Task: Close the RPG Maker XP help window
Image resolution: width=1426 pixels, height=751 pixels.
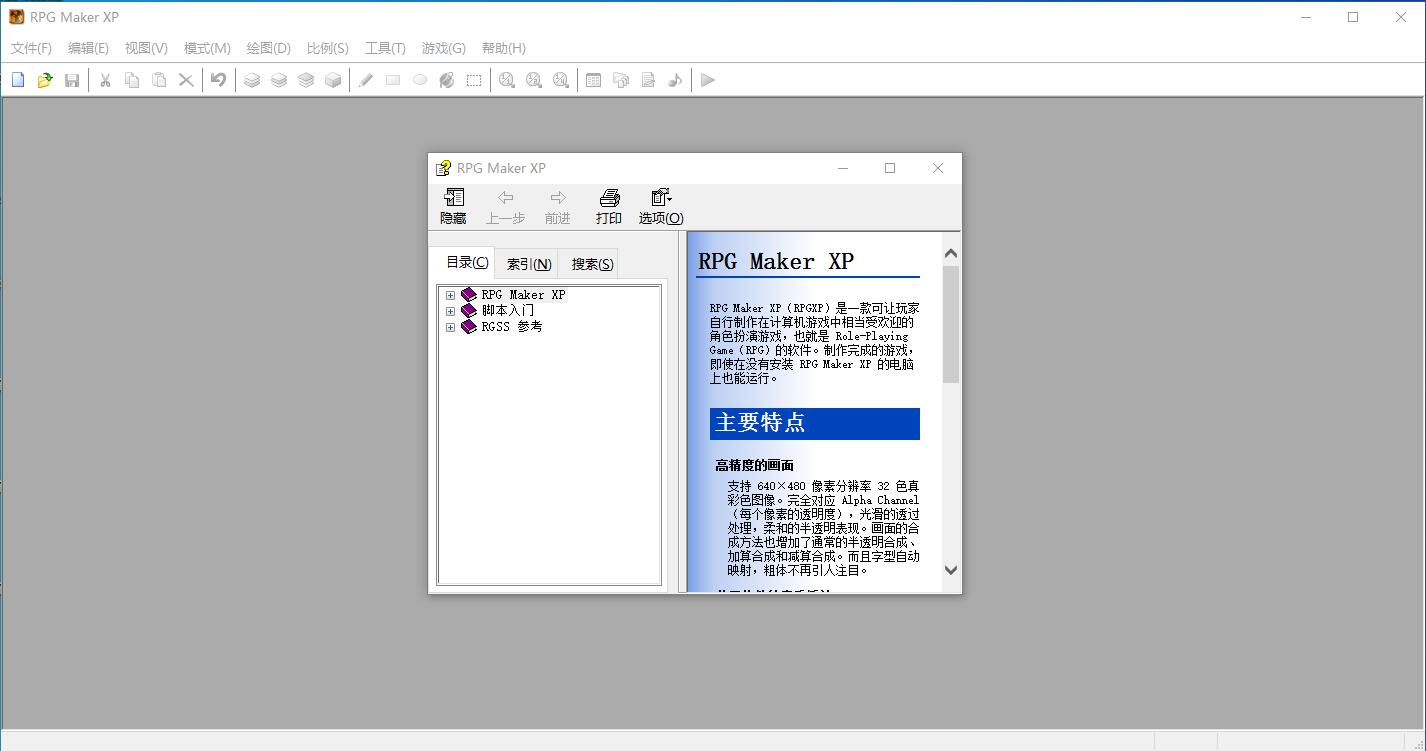Action: [938, 168]
